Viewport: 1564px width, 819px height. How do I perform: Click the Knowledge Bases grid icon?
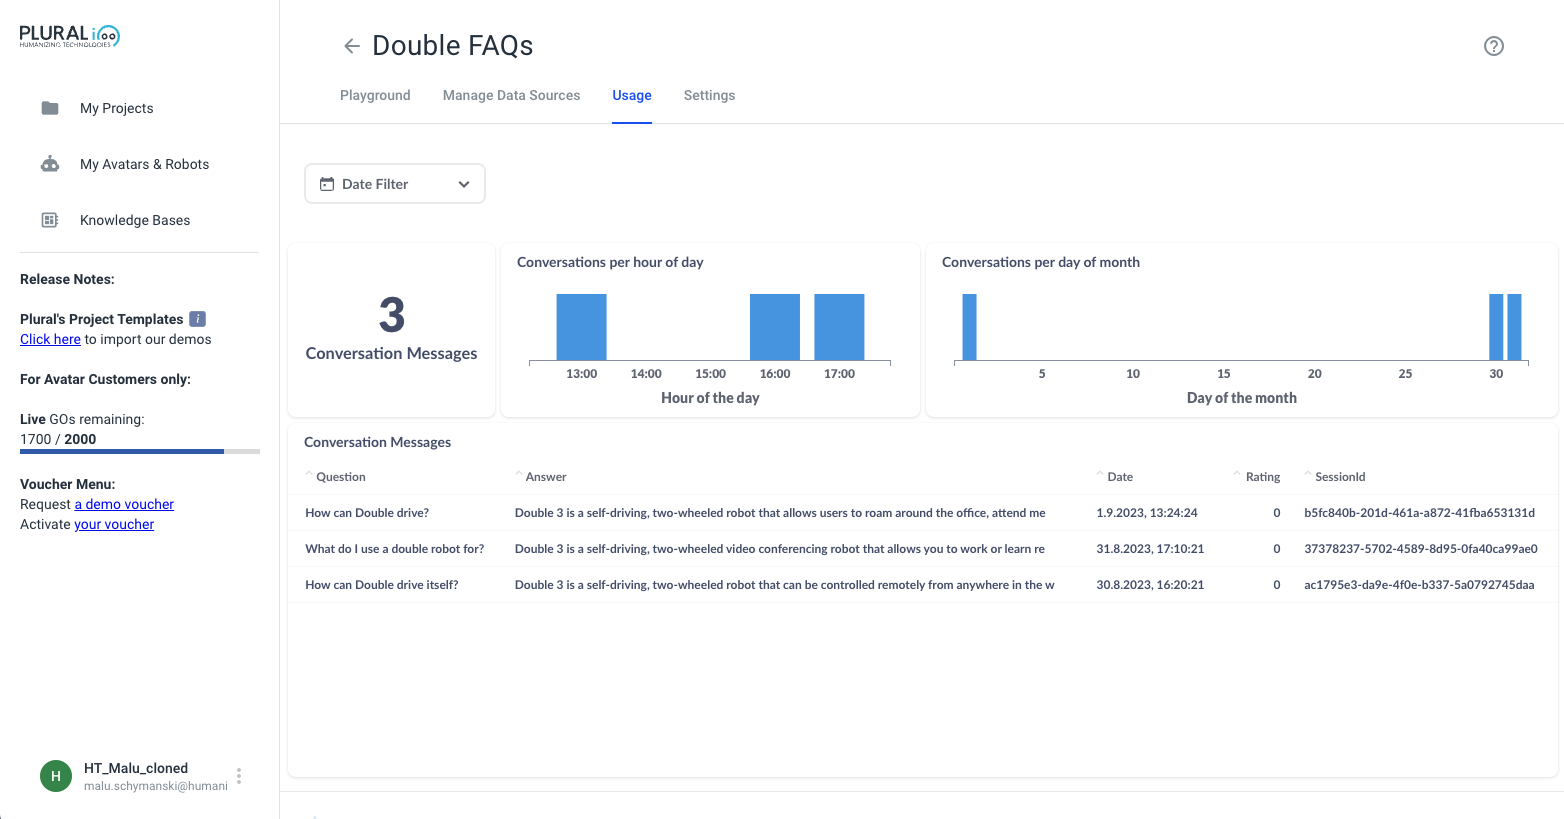pyautogui.click(x=50, y=220)
